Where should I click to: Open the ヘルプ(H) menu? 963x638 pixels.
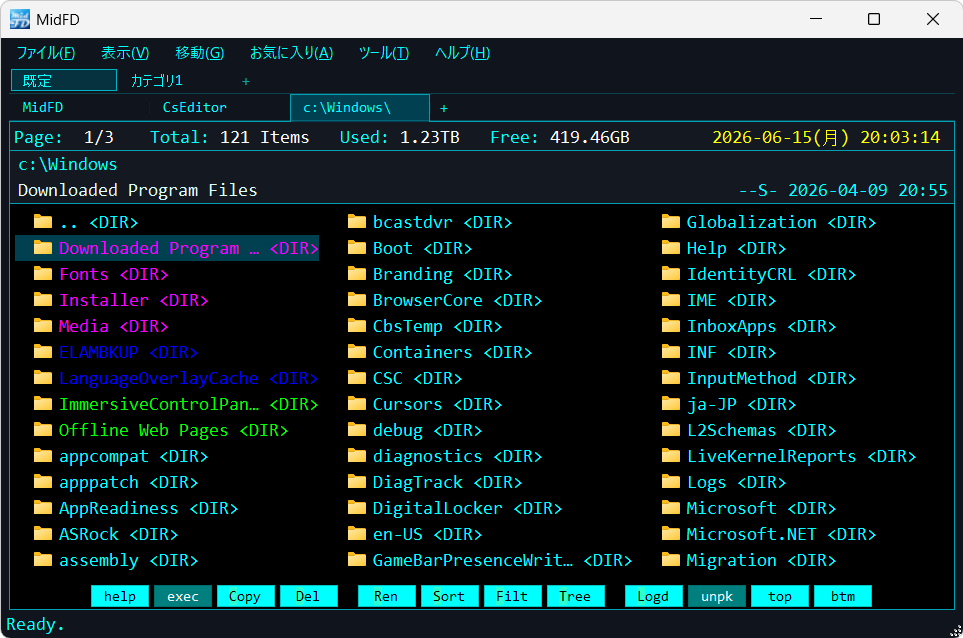coord(462,53)
